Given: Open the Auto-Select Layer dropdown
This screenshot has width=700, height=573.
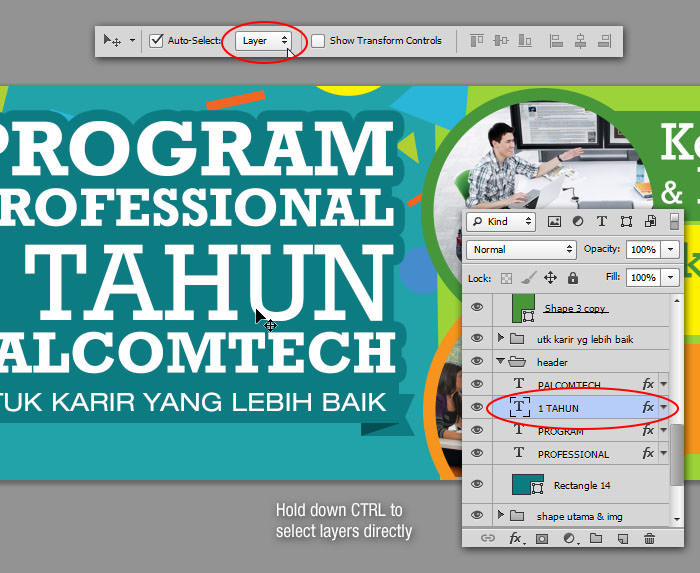Looking at the screenshot, I should [x=263, y=41].
